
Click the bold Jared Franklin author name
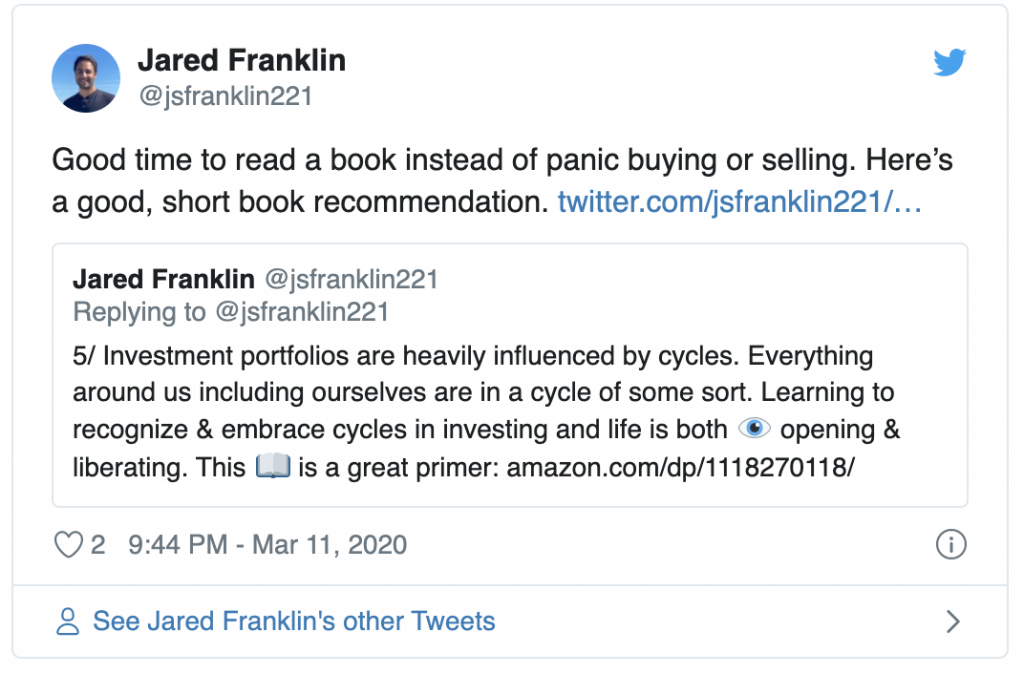241,60
